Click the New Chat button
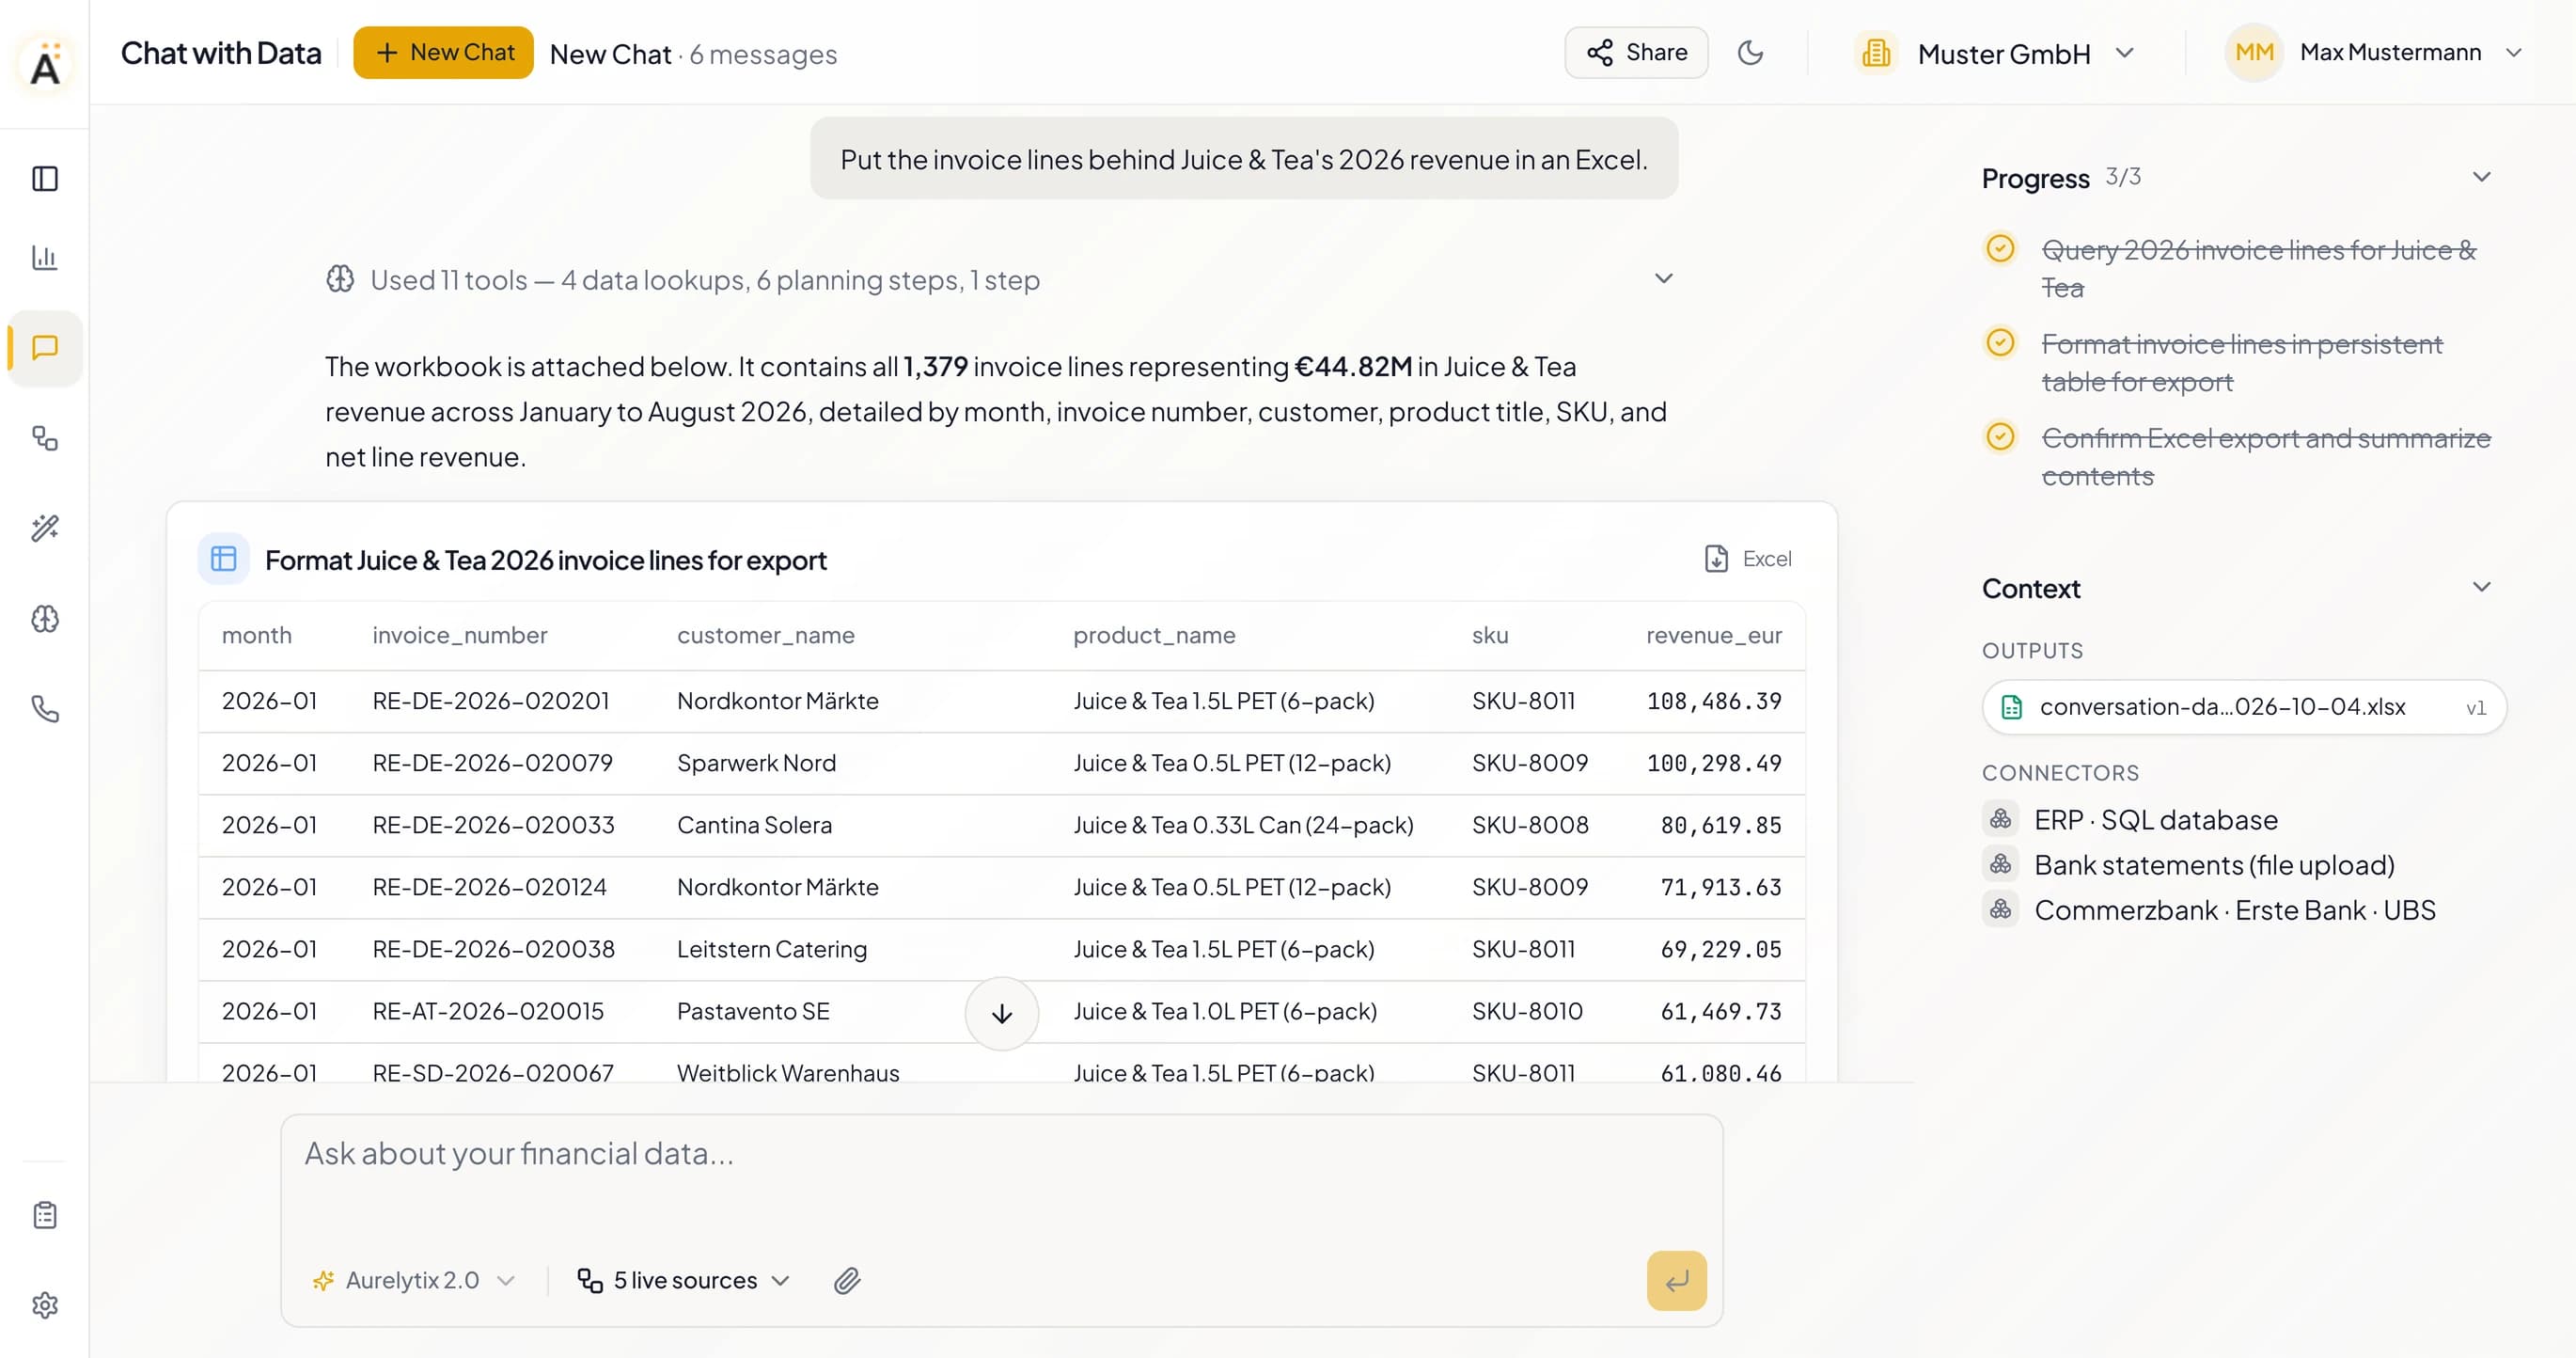The width and height of the screenshot is (2576, 1358). click(x=443, y=52)
